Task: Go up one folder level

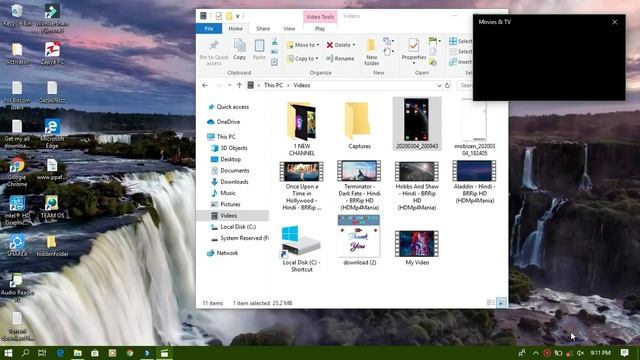Action: [x=239, y=86]
